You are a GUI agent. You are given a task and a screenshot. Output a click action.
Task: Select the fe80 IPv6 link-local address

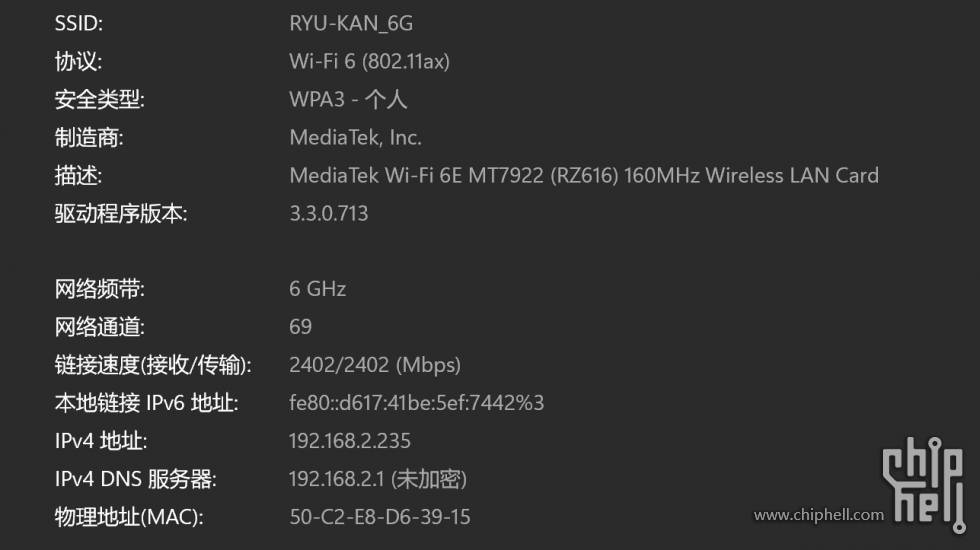point(416,403)
